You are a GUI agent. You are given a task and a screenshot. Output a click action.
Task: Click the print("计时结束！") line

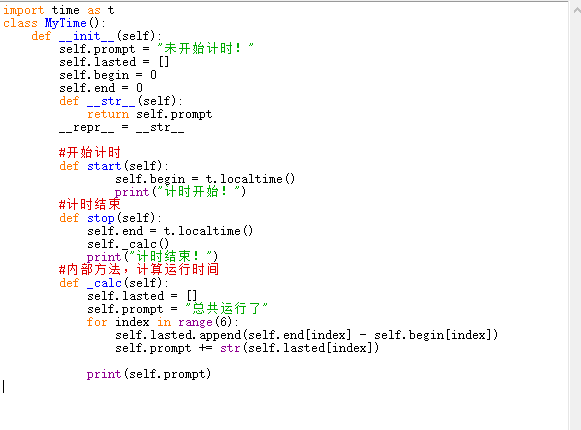152,257
